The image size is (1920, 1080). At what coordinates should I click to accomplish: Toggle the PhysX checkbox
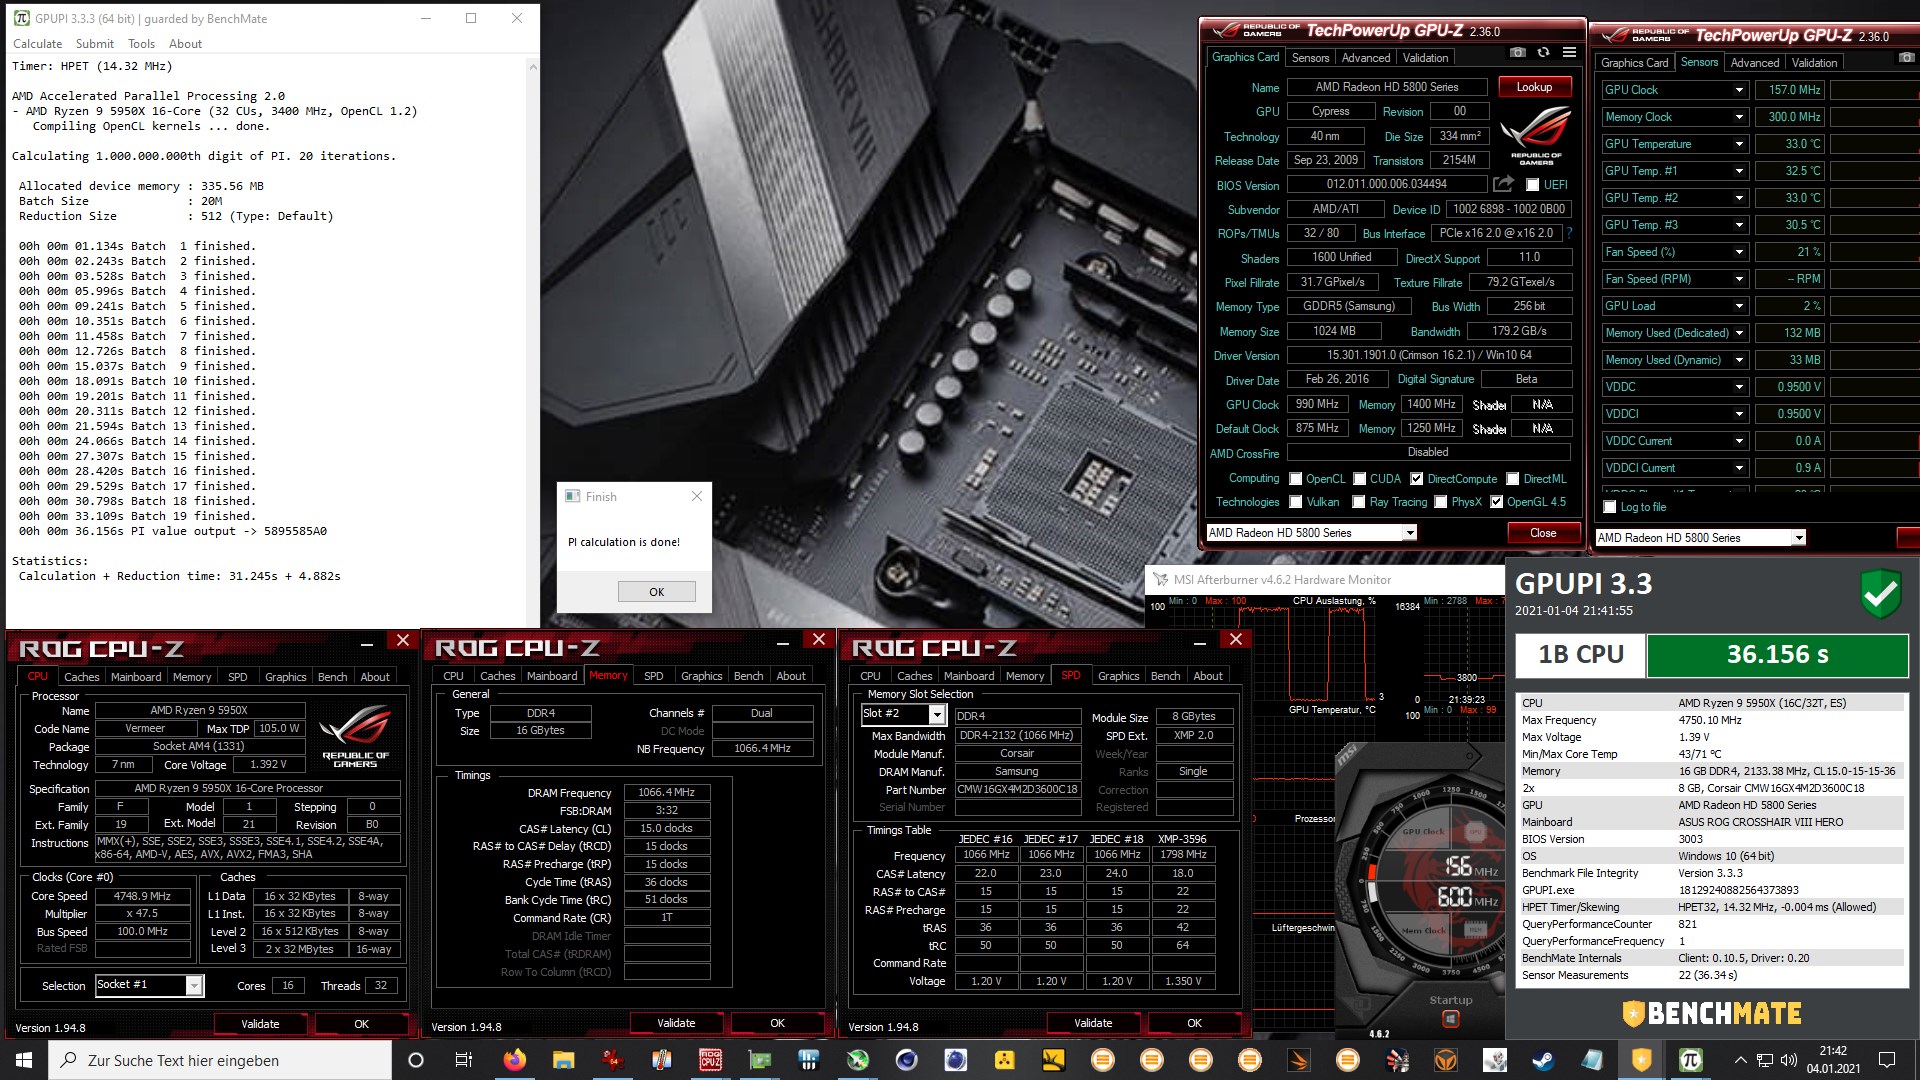point(1441,502)
